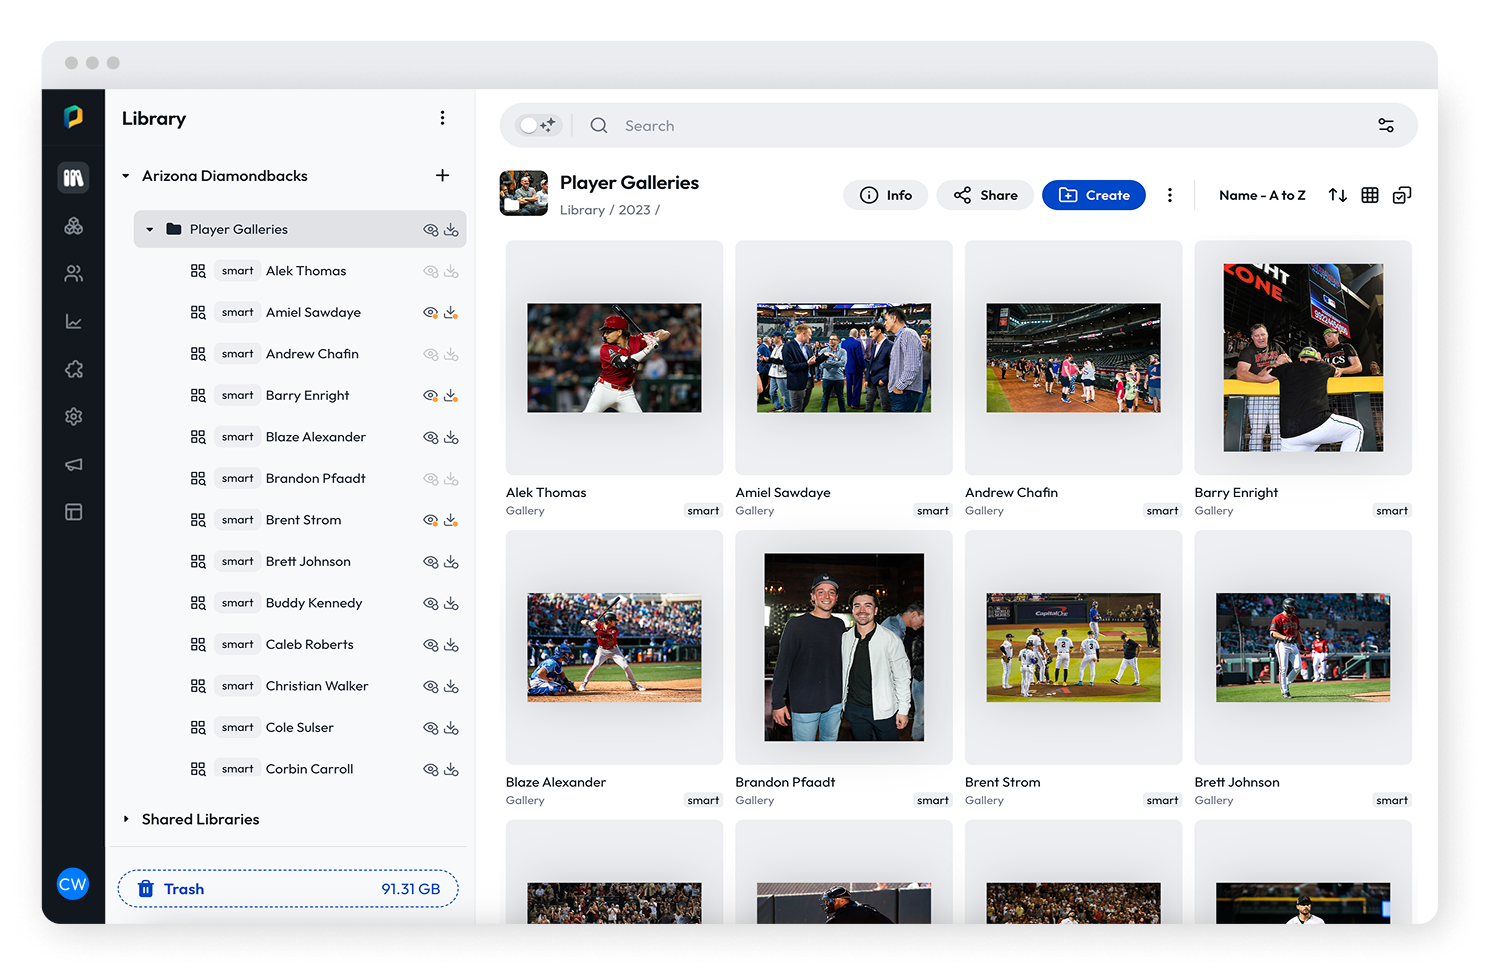Toggle visibility for Alek Thomas gallery
Image resolution: width=1488 pixels, height=974 pixels.
point(431,272)
